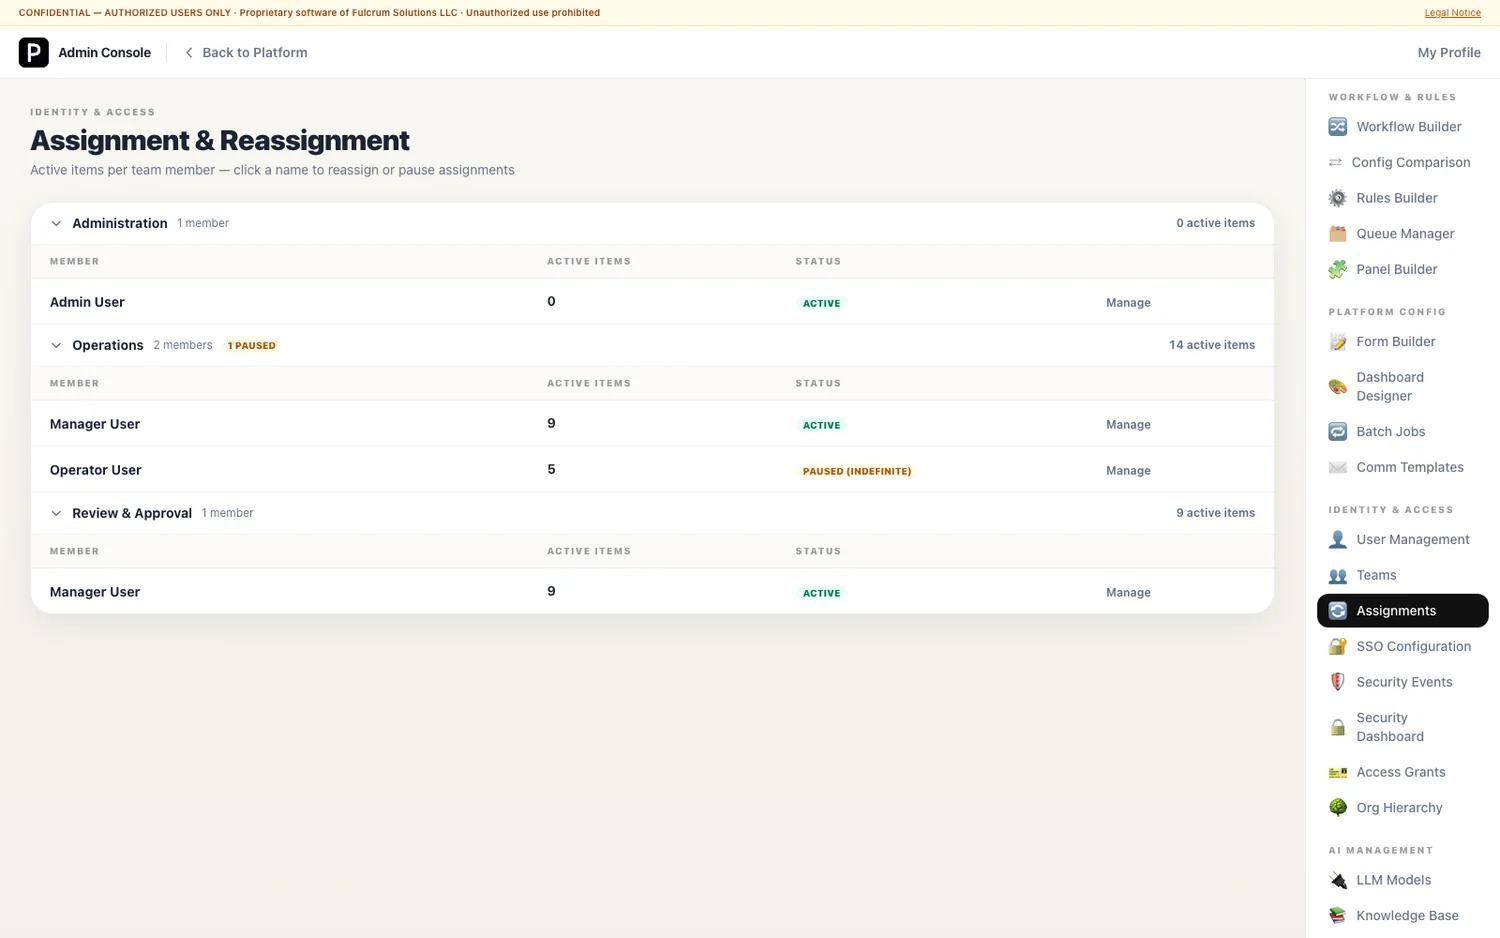1500x938 pixels.
Task: Collapse the Administration team group
Action: (x=56, y=224)
